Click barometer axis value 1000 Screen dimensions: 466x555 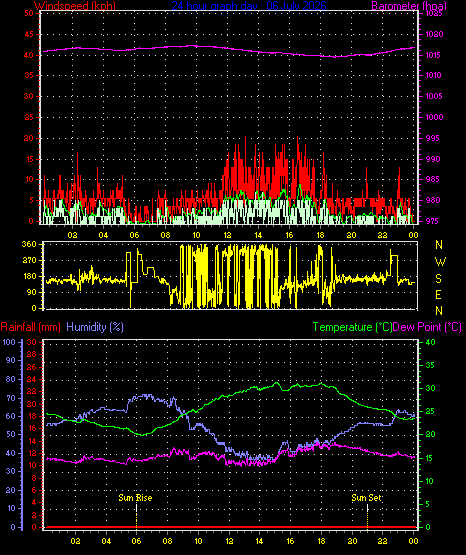434,117
